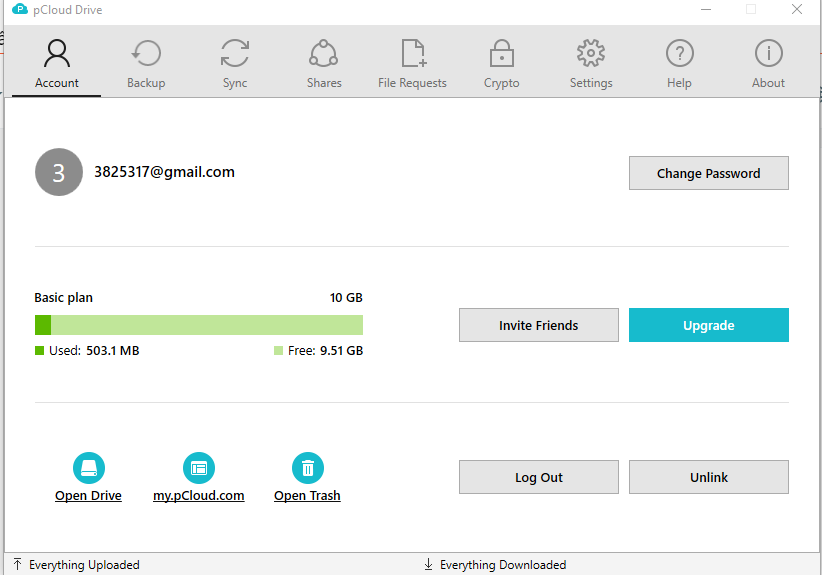822x575 pixels.
Task: Click the my.pCloud.com web icon
Action: click(x=199, y=468)
